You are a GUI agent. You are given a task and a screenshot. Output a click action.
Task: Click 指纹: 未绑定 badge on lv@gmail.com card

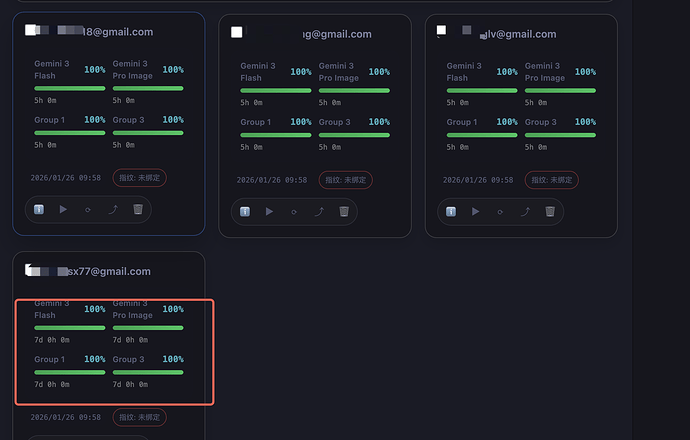[552, 180]
